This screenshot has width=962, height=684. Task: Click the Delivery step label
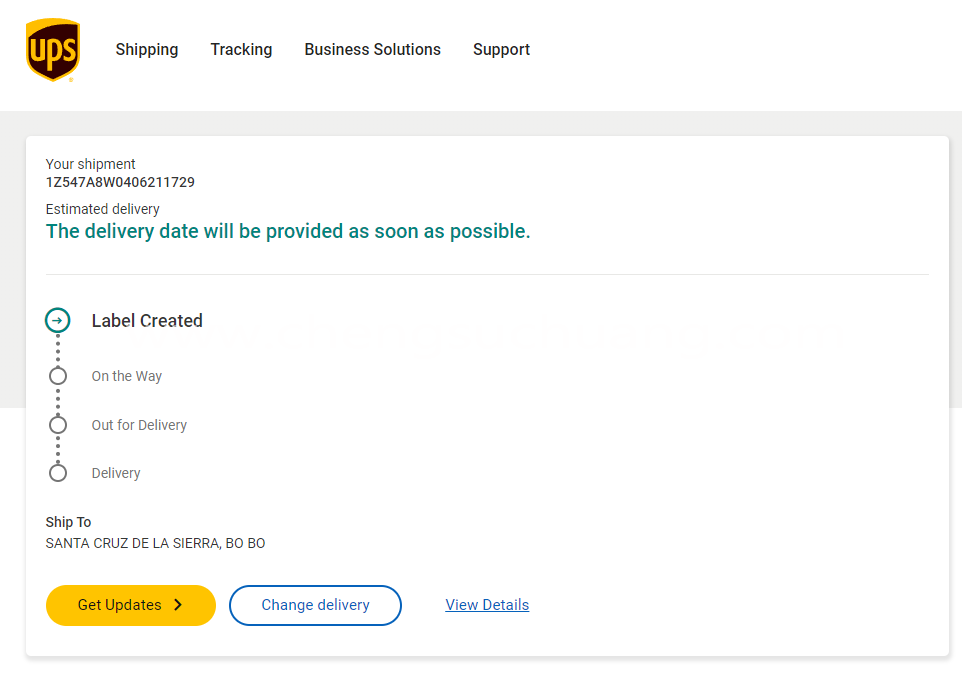[x=116, y=473]
